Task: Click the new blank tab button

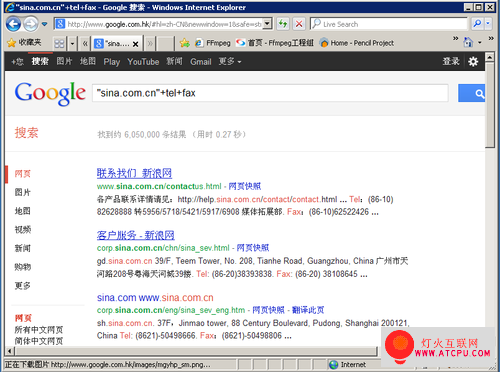Action: (165, 43)
